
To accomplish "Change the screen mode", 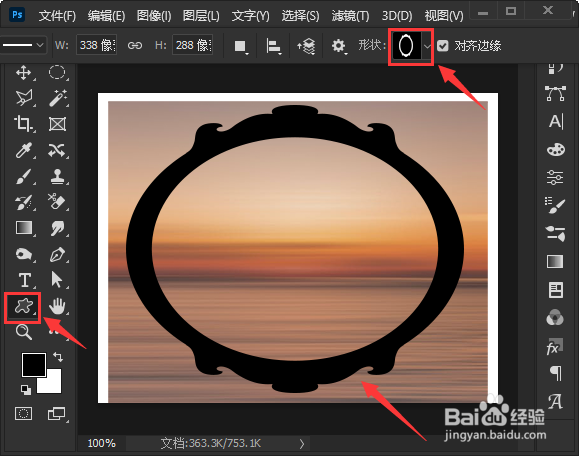I will 56,414.
